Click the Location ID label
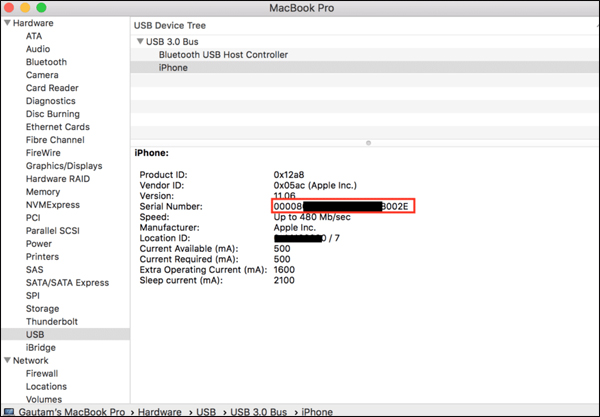 (x=165, y=238)
